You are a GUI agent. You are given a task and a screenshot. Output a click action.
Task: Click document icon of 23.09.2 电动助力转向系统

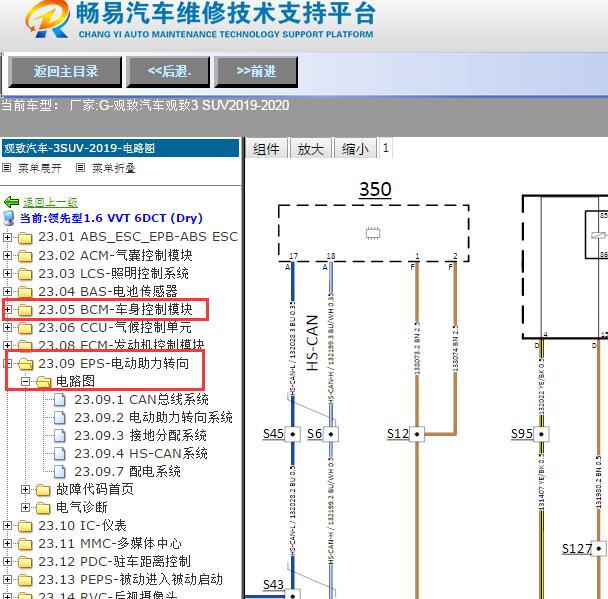(x=60, y=418)
